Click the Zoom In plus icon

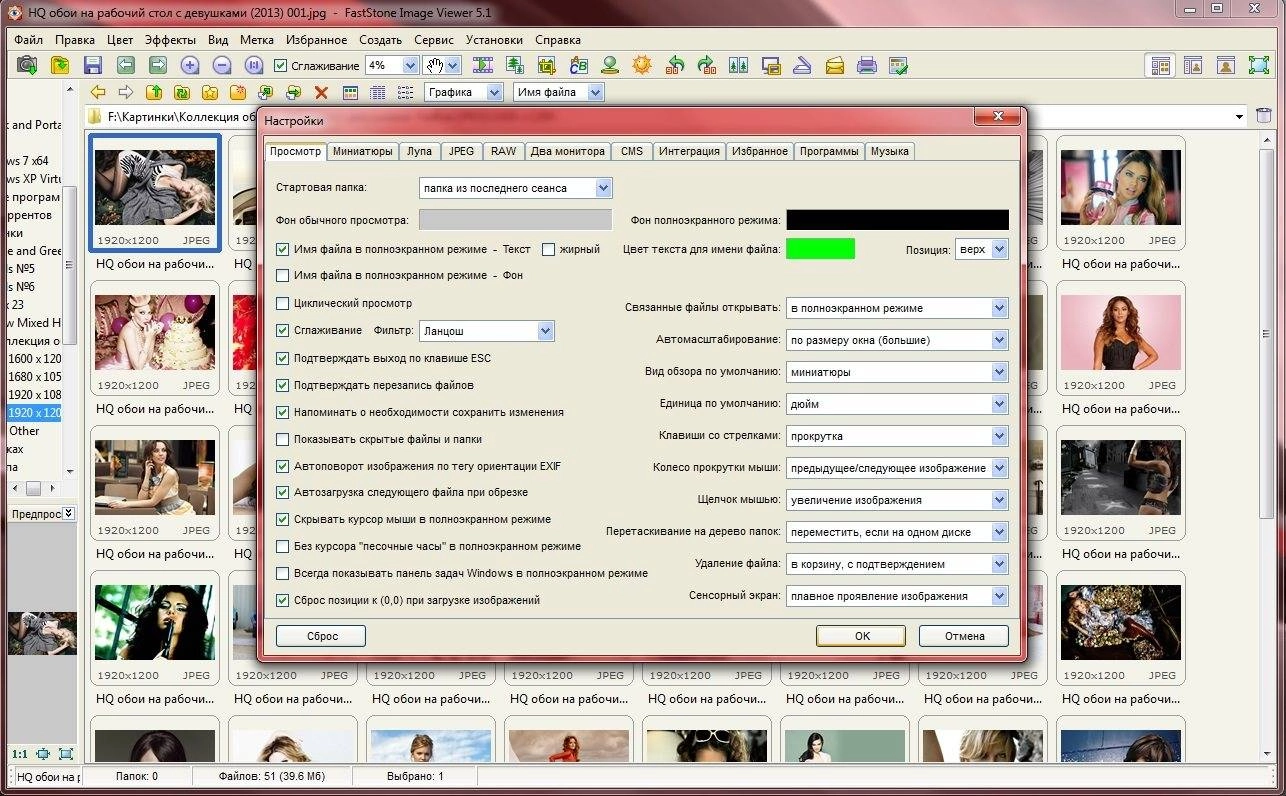tap(190, 65)
